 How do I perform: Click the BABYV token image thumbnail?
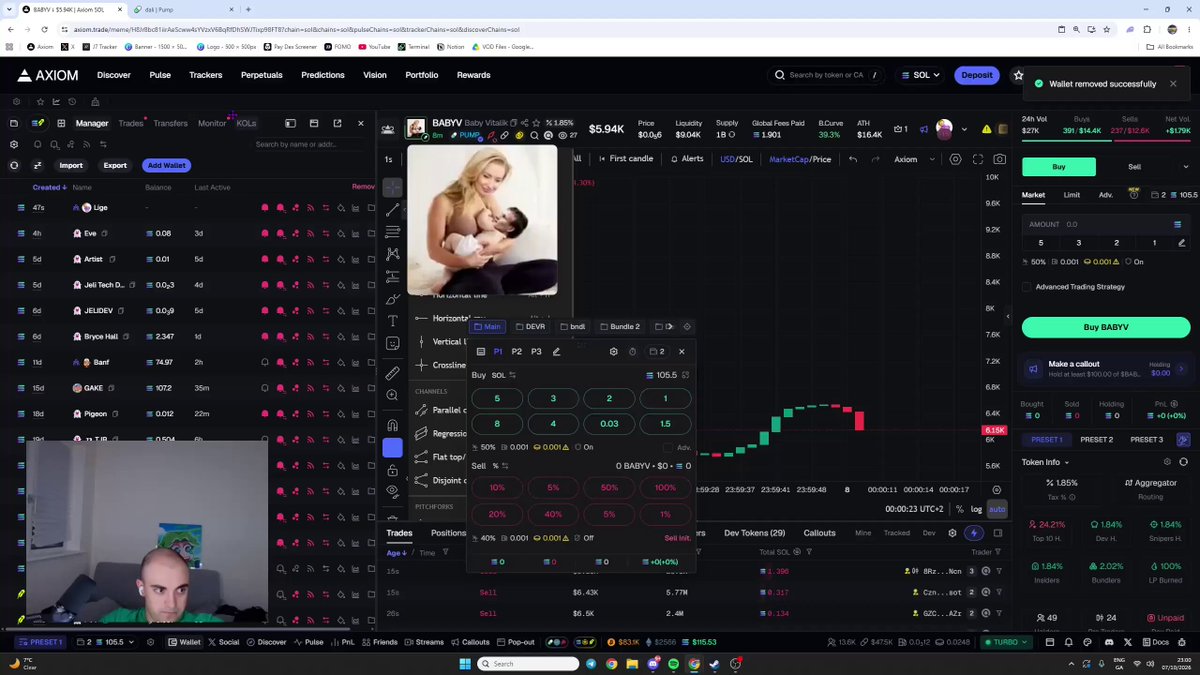tap(416, 128)
